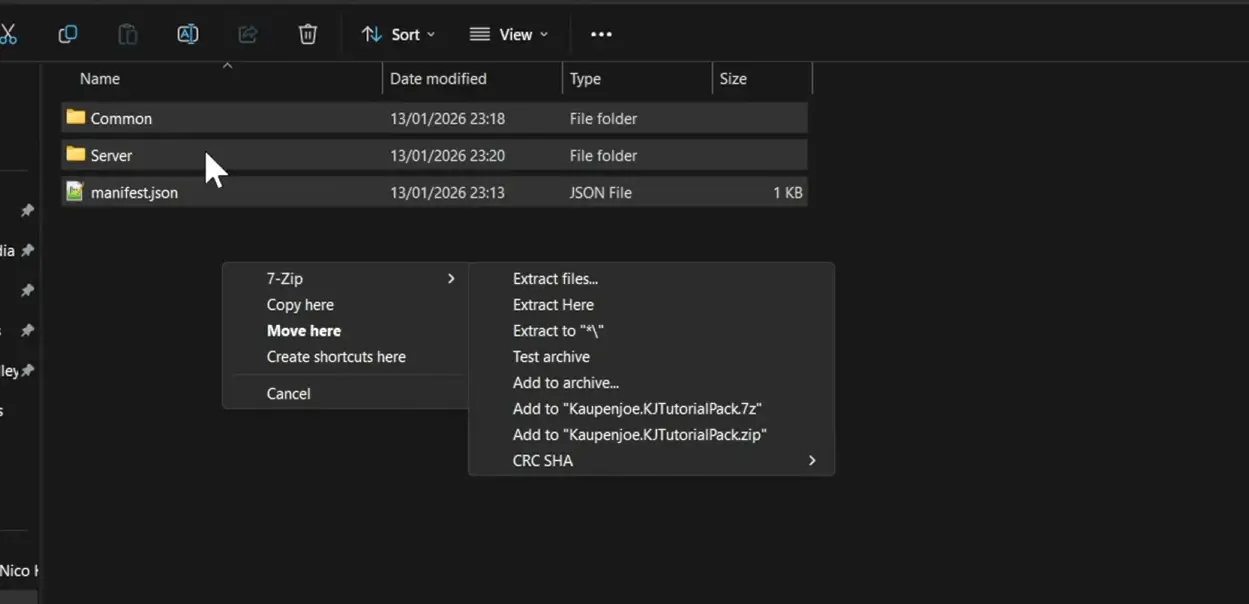Select the manifest.json file
Screen dimensions: 1249x604
[x=134, y=192]
